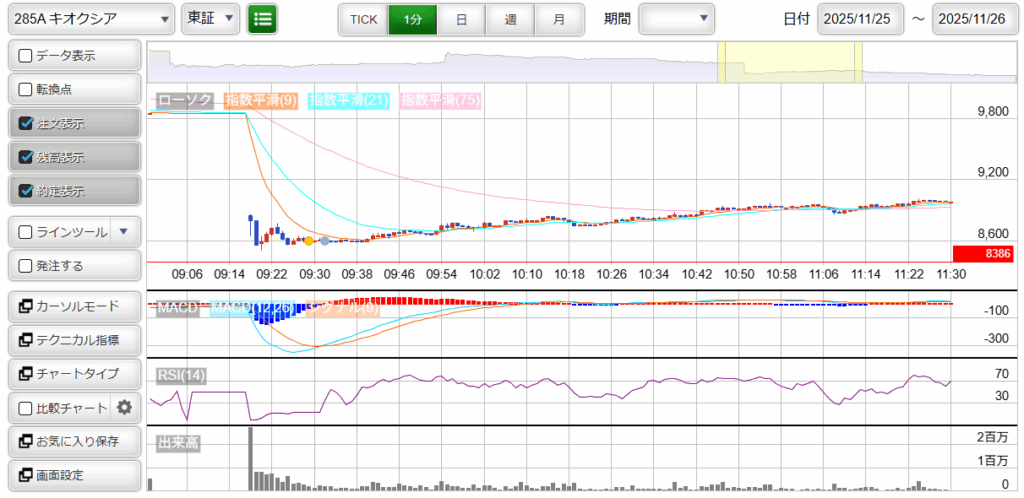Click the green list icon button
Viewport: 1024px width, 498px height.
(x=264, y=18)
